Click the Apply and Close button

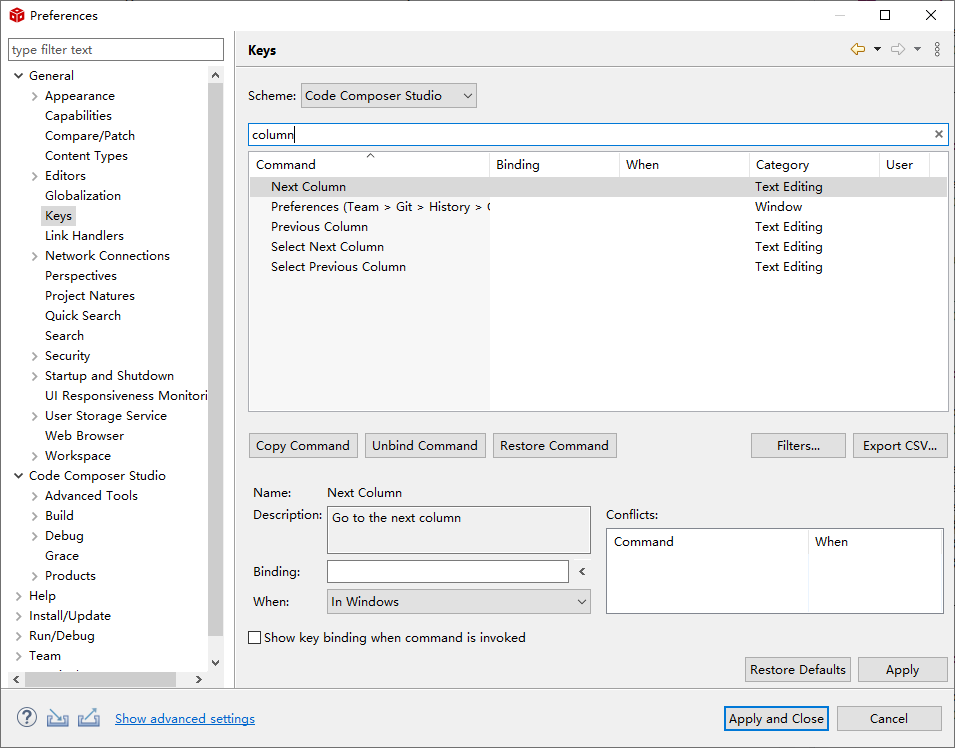click(776, 718)
